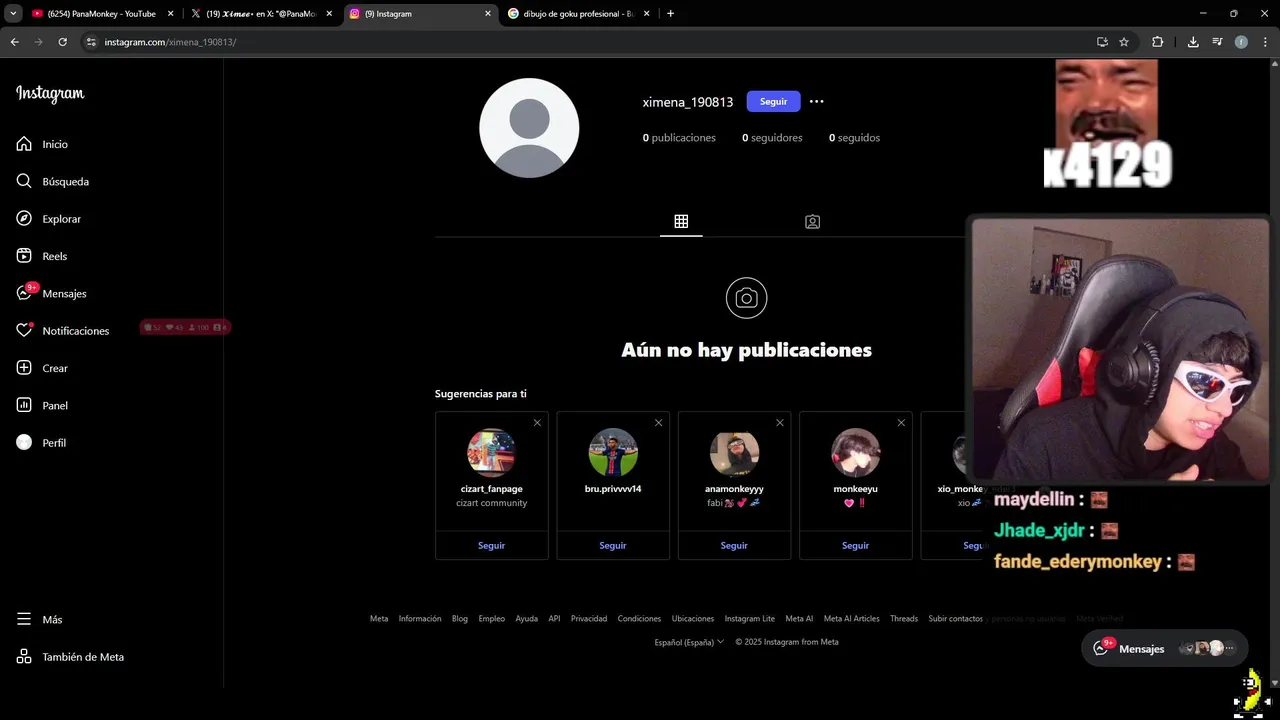Open the Información footer link
Screen dimensions: 1280x720
tap(419, 618)
